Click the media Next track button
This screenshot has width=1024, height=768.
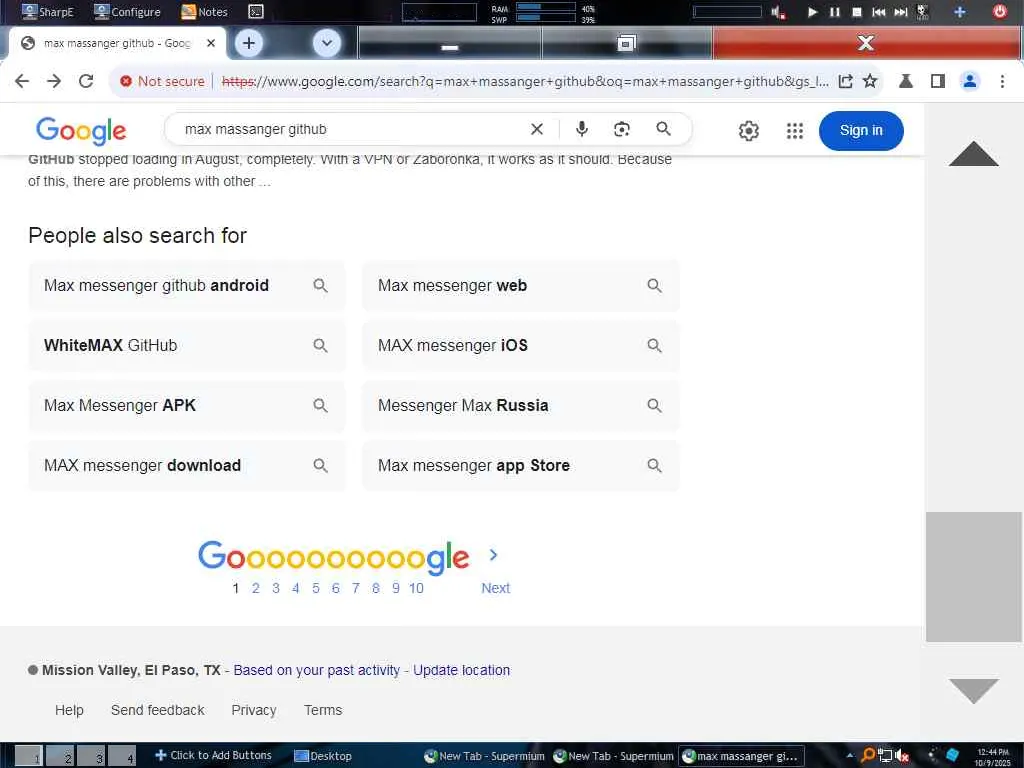click(901, 12)
